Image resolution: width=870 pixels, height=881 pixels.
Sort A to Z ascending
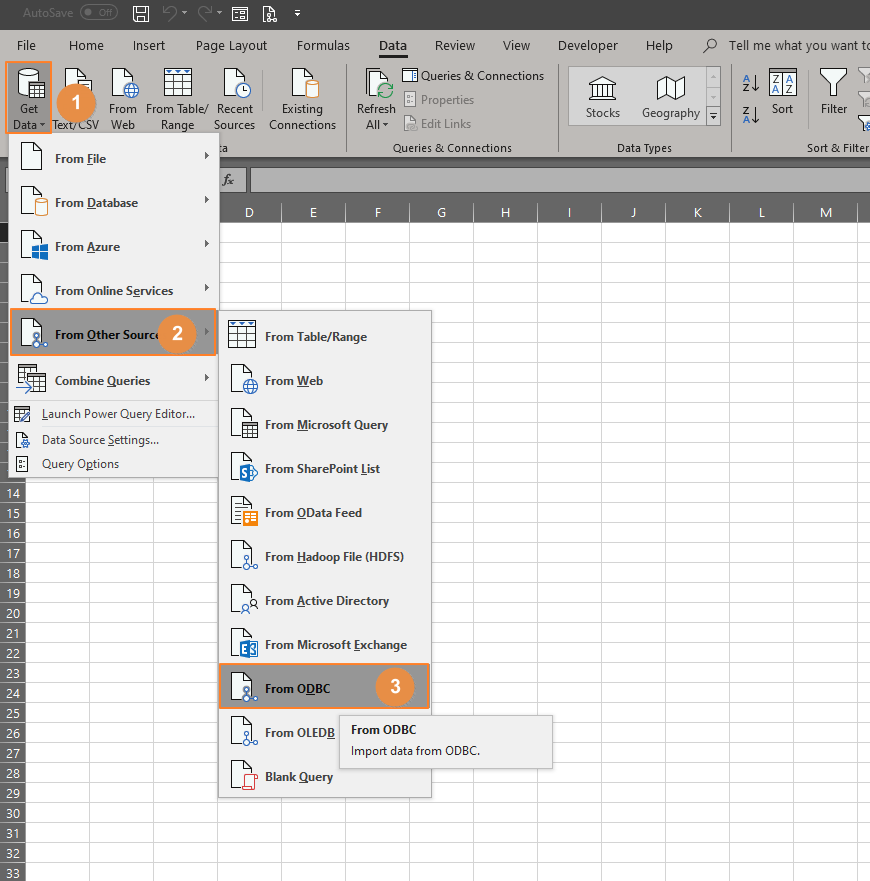(751, 83)
